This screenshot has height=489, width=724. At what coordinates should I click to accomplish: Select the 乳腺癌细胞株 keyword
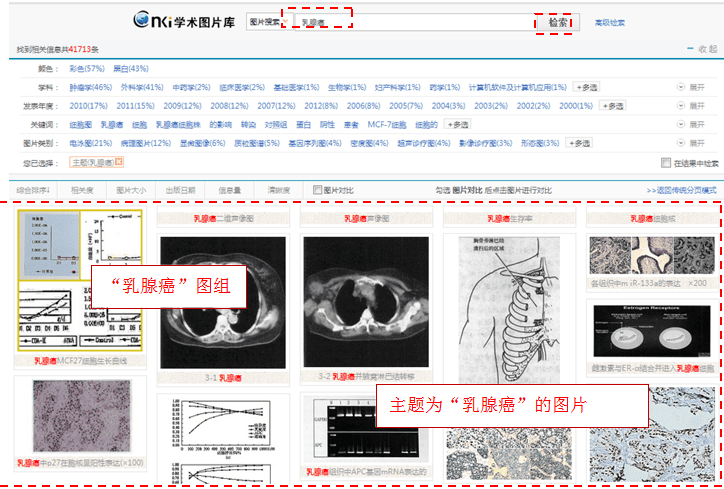178,124
